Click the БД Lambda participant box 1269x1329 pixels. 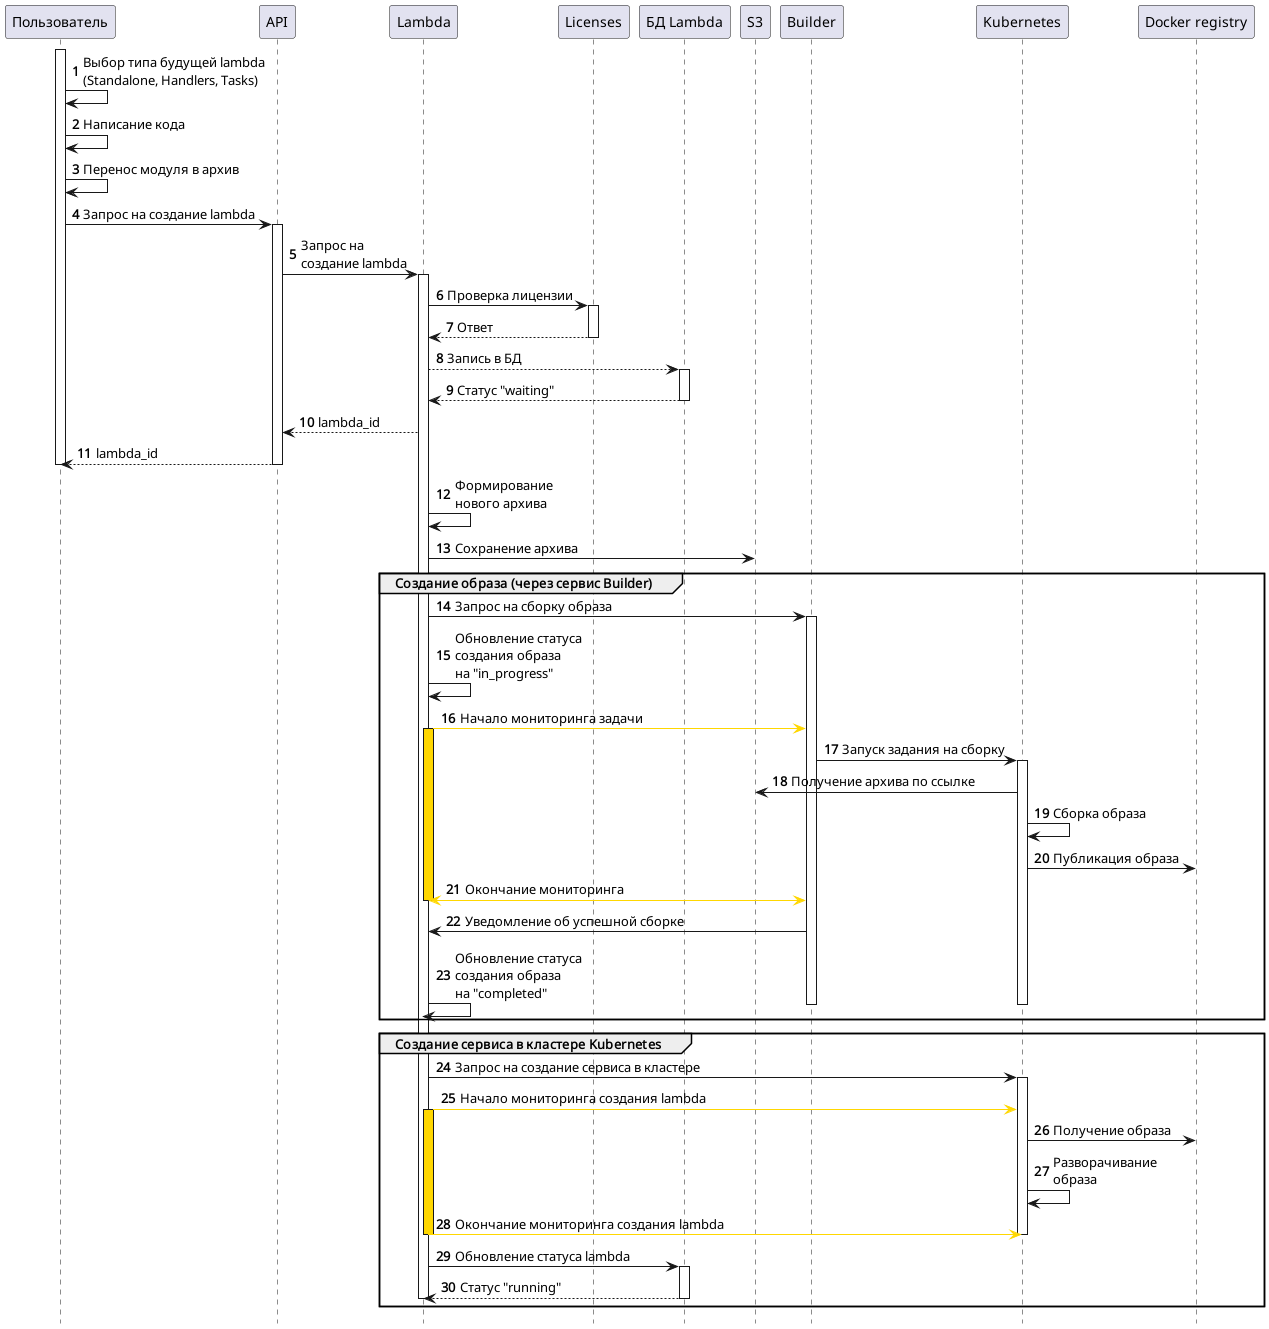pos(684,22)
